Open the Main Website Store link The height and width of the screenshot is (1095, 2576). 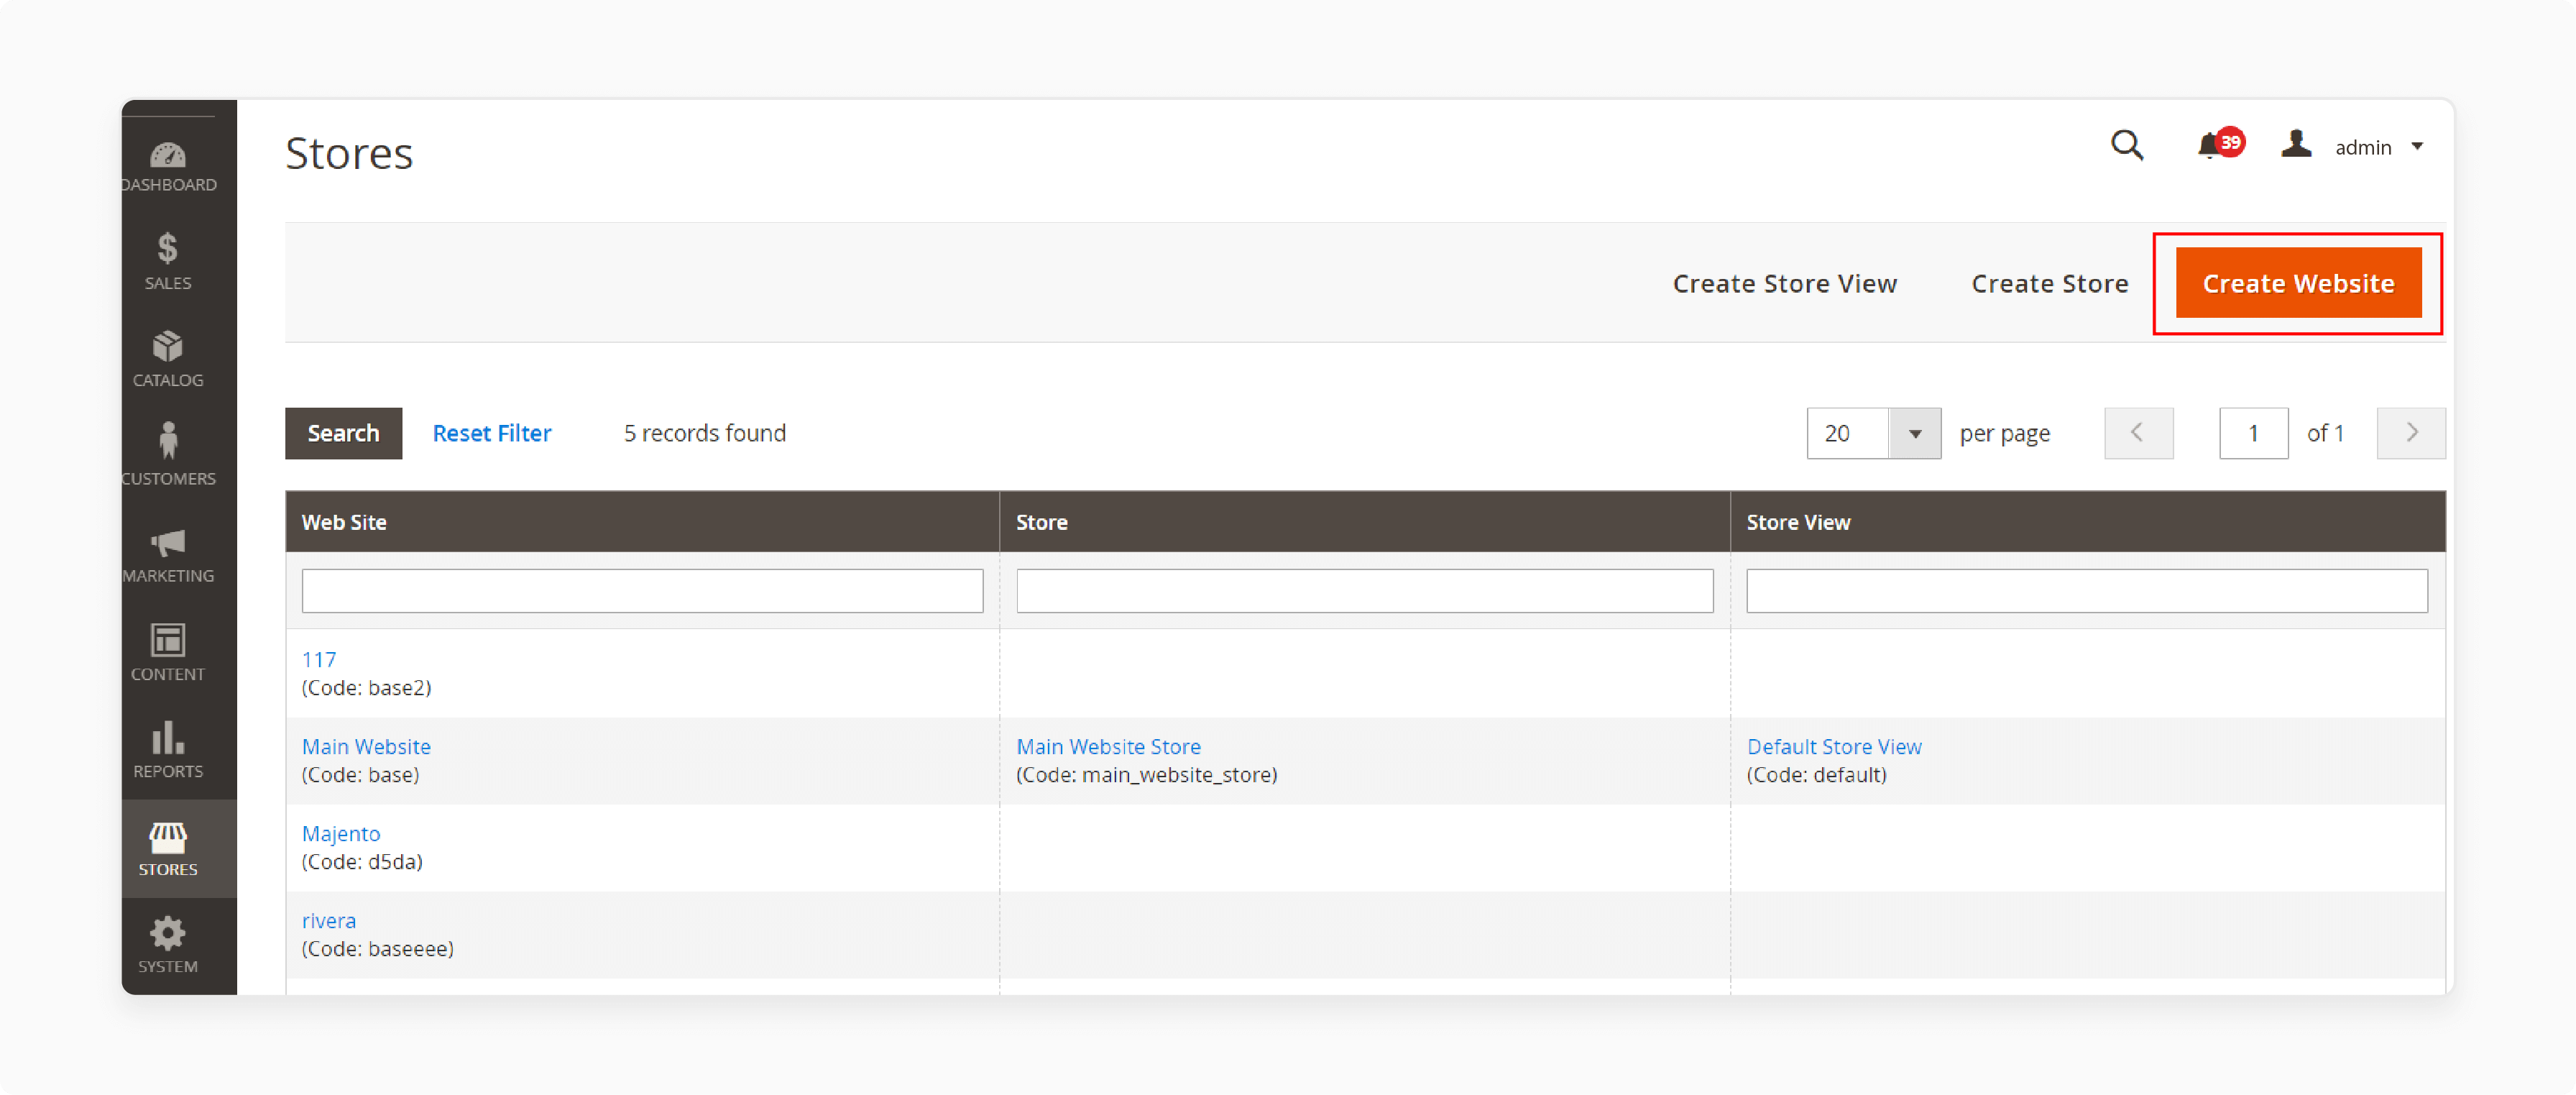tap(1108, 747)
